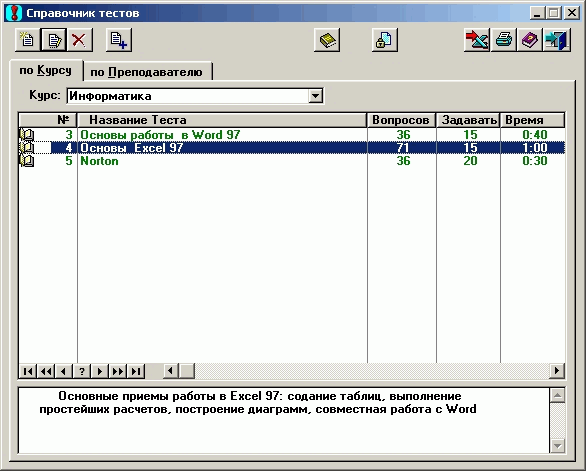Viewport: 586px width, 471px height.
Task: Click the Время column header
Action: [533, 120]
